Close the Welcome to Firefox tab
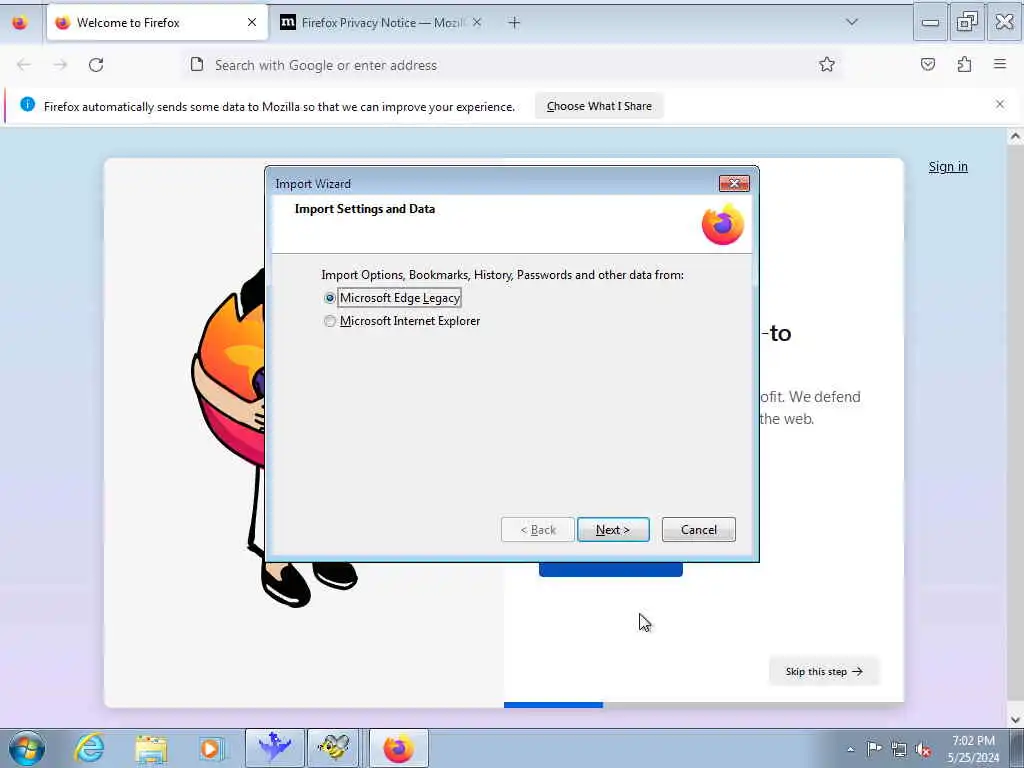 point(251,23)
